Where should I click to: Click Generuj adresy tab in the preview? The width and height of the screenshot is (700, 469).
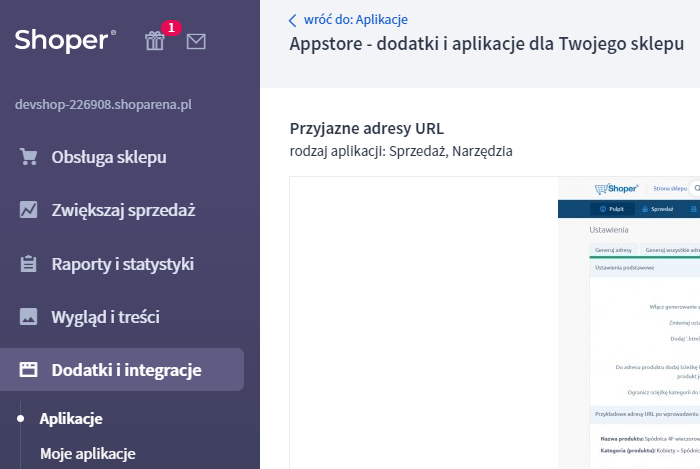coord(613,250)
